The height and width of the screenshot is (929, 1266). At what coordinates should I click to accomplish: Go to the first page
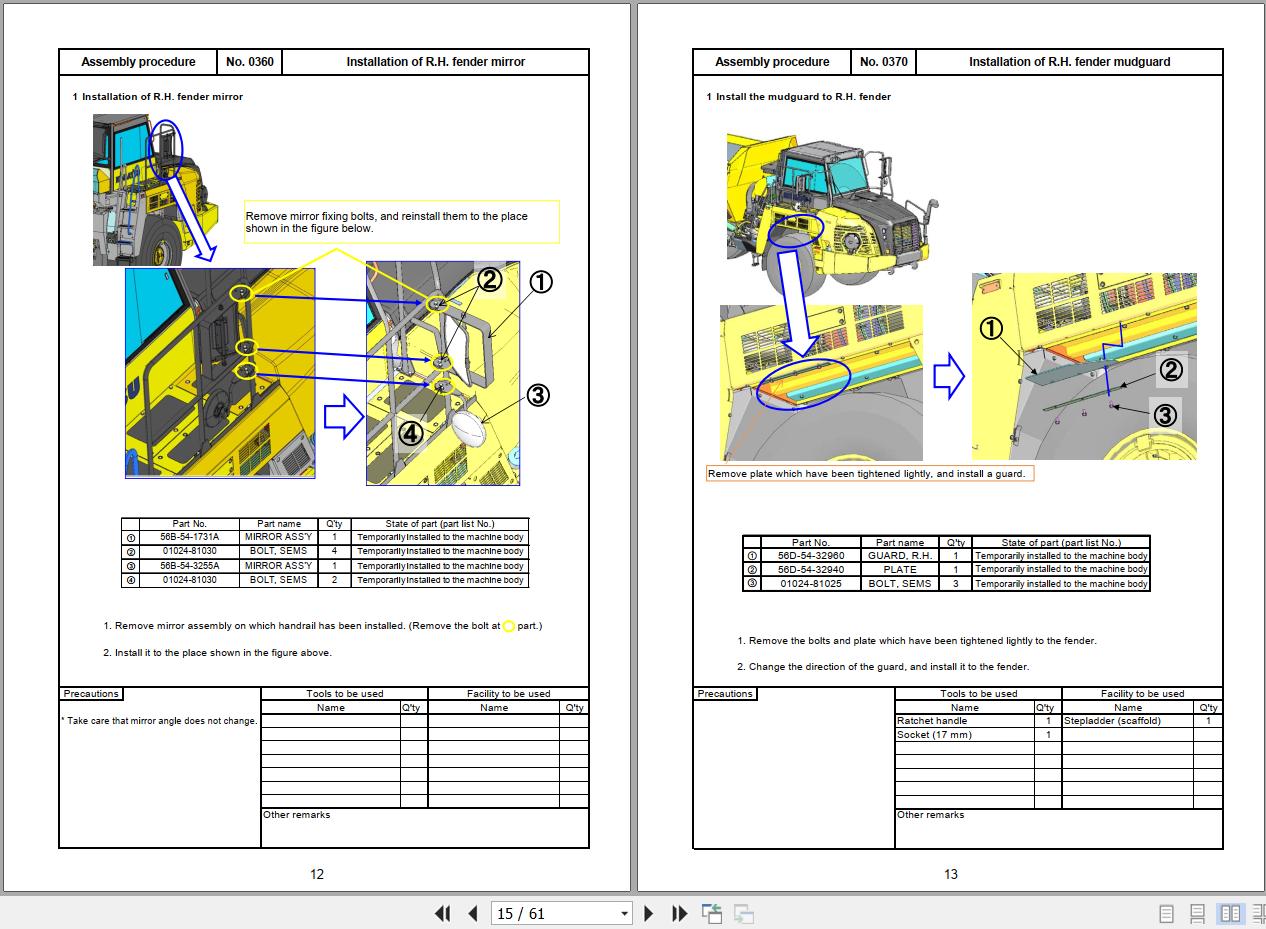pyautogui.click(x=442, y=913)
